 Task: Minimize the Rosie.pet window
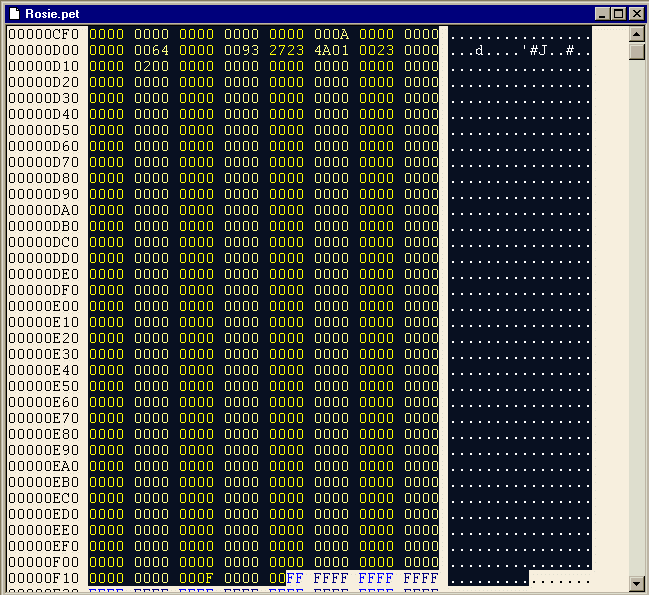pos(602,14)
